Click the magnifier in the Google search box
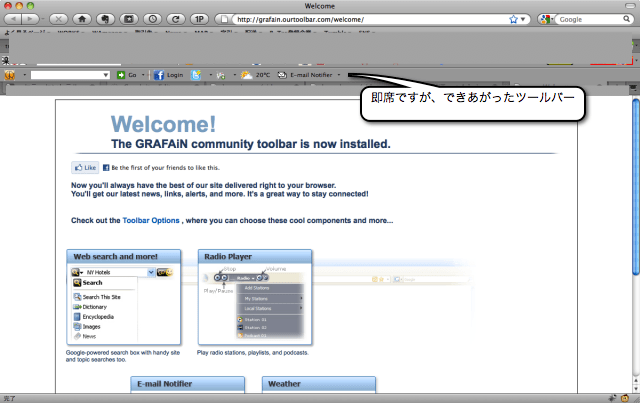This screenshot has width=640, height=403. tap(626, 19)
